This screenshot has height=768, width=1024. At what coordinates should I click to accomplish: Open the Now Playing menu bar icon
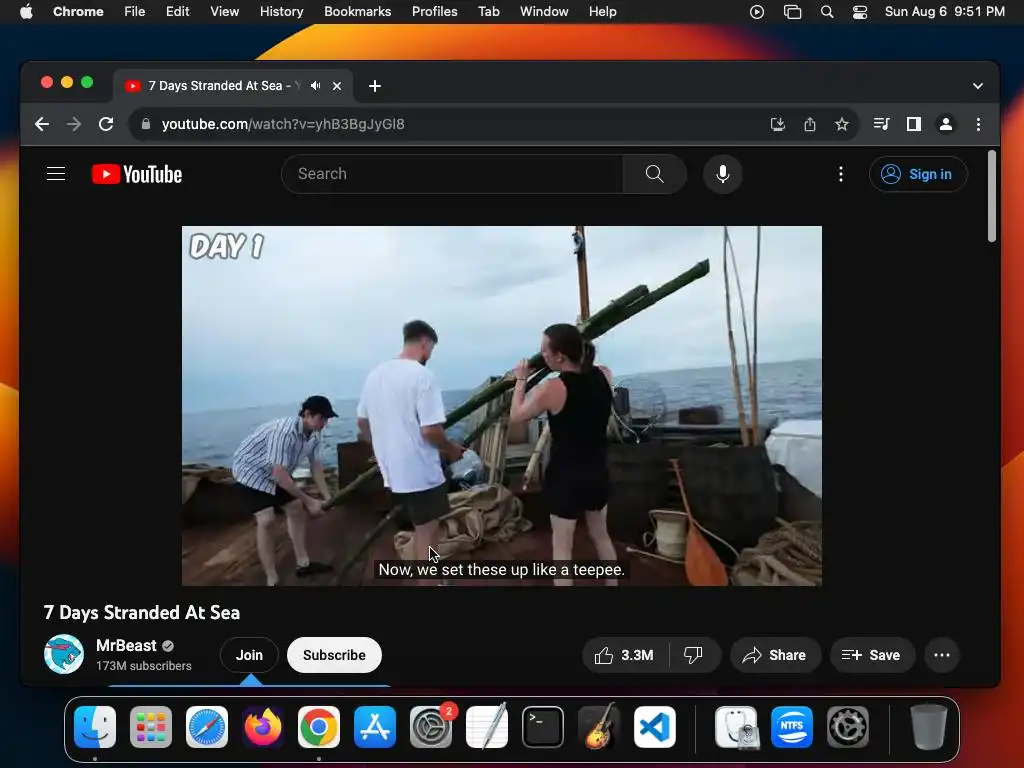tap(757, 12)
